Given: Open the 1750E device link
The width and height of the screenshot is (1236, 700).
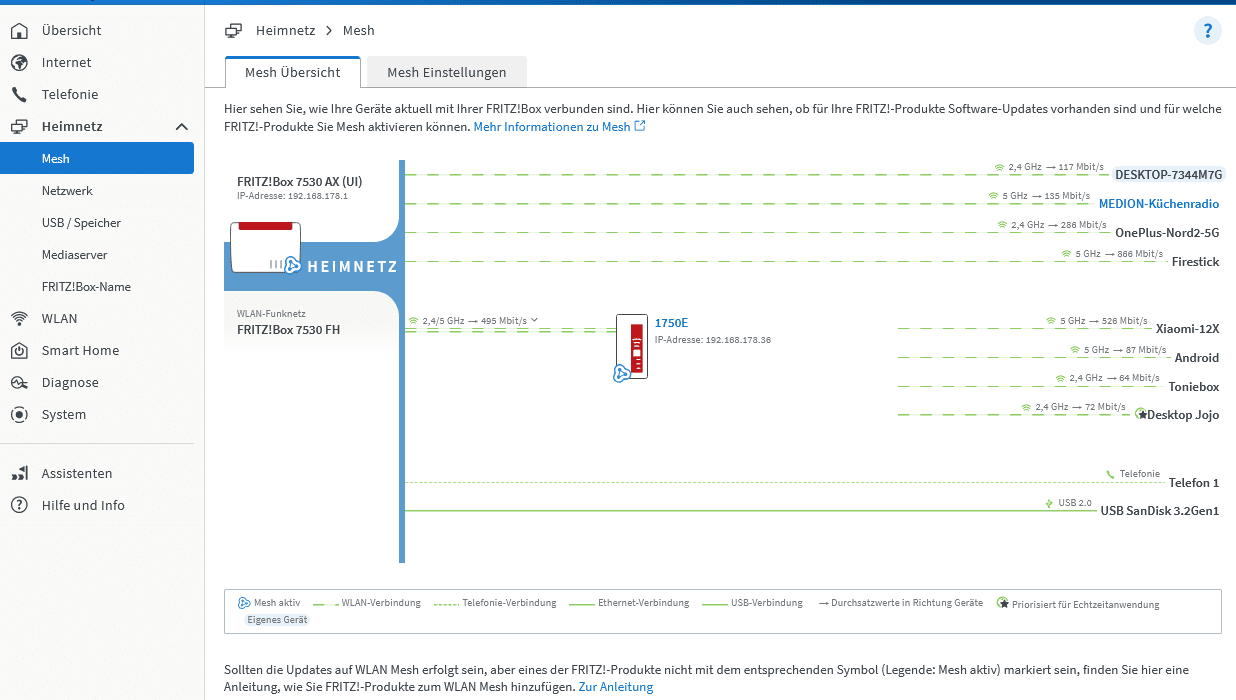Looking at the screenshot, I should [x=671, y=323].
